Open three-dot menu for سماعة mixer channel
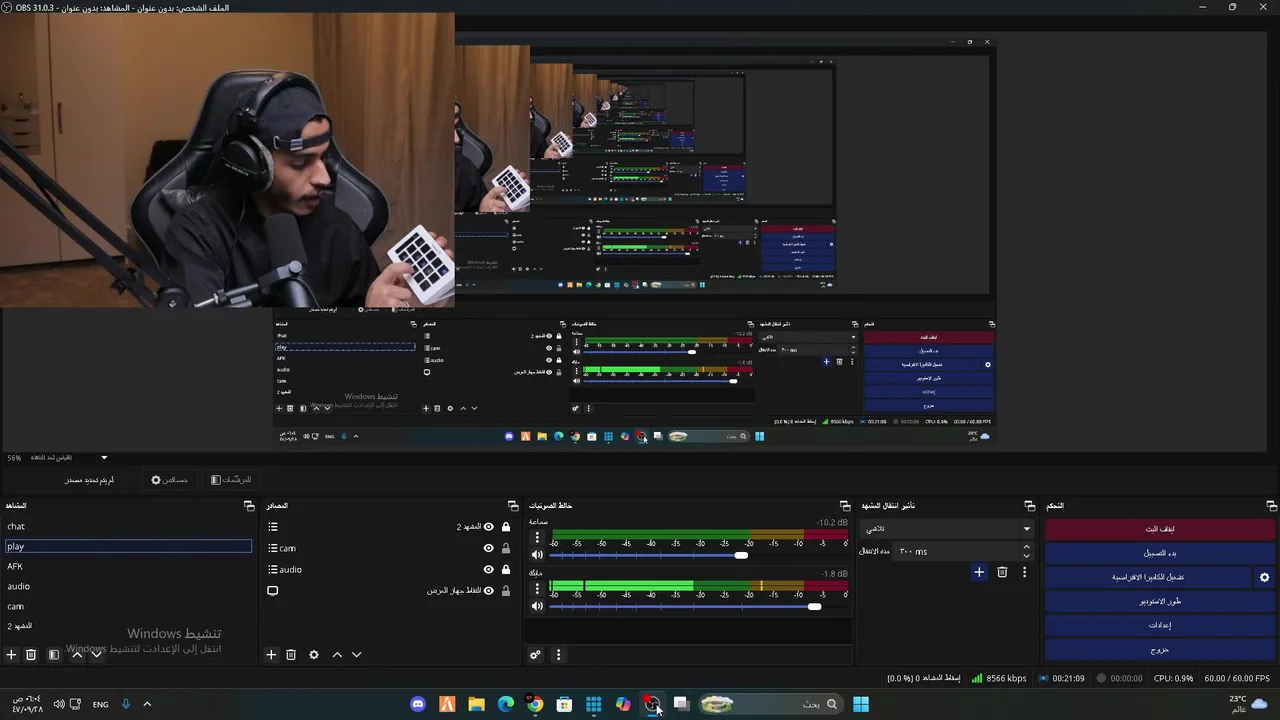 point(537,538)
